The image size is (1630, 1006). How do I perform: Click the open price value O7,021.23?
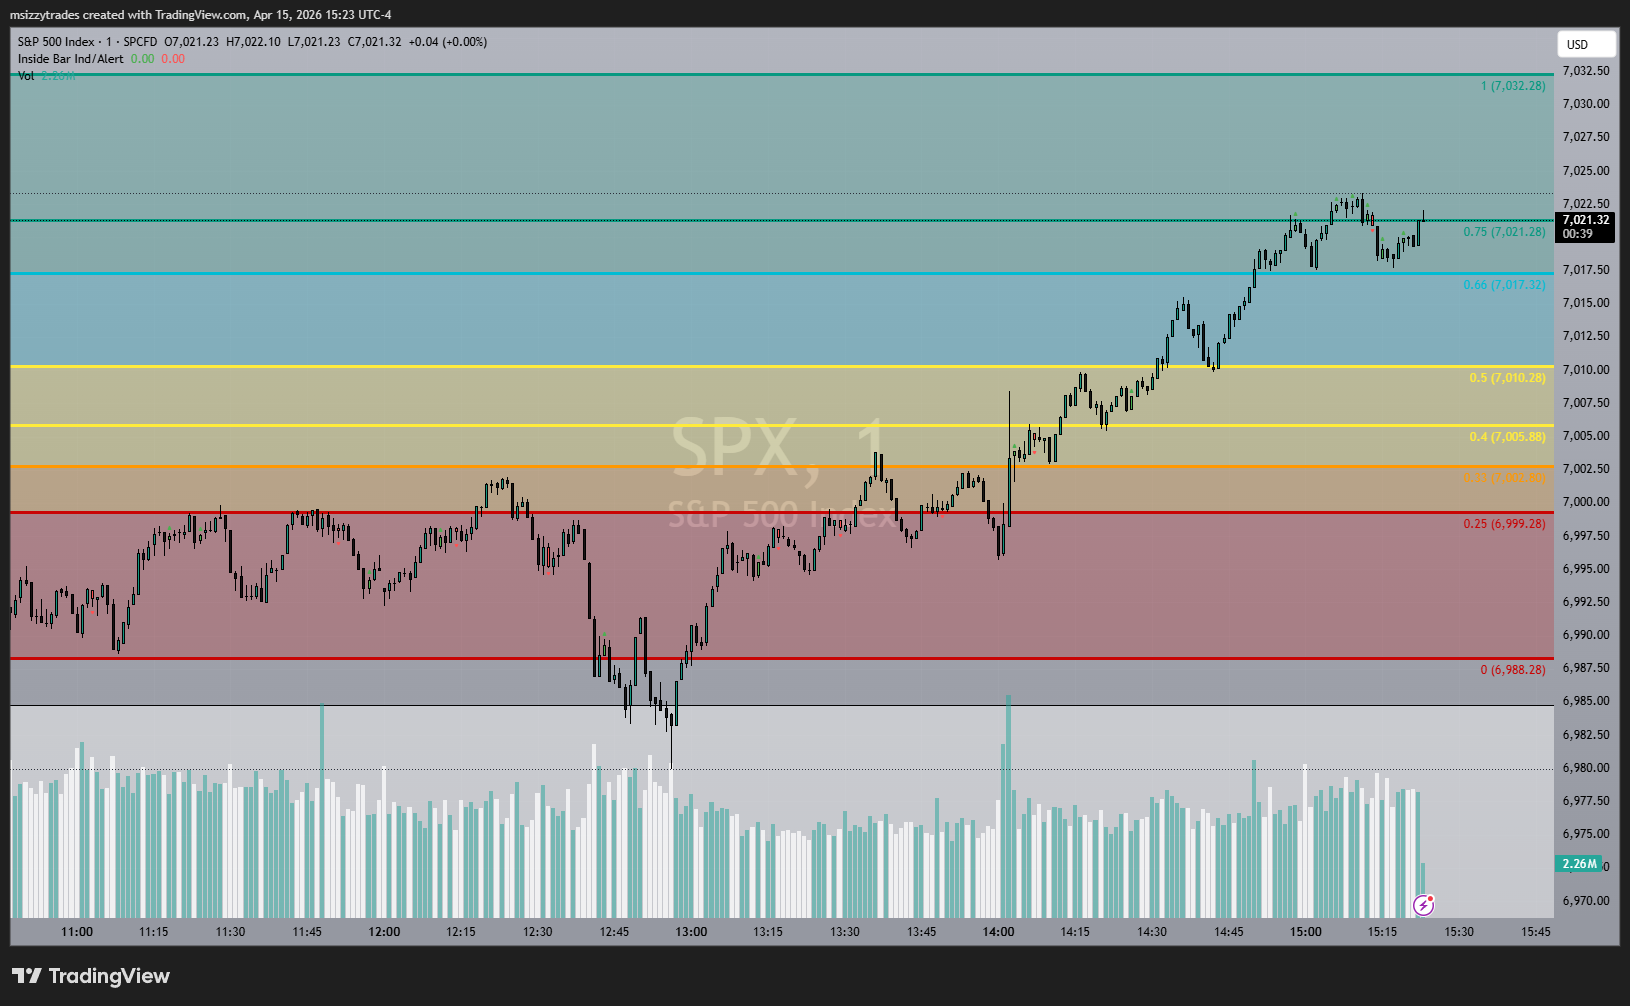click(x=192, y=42)
